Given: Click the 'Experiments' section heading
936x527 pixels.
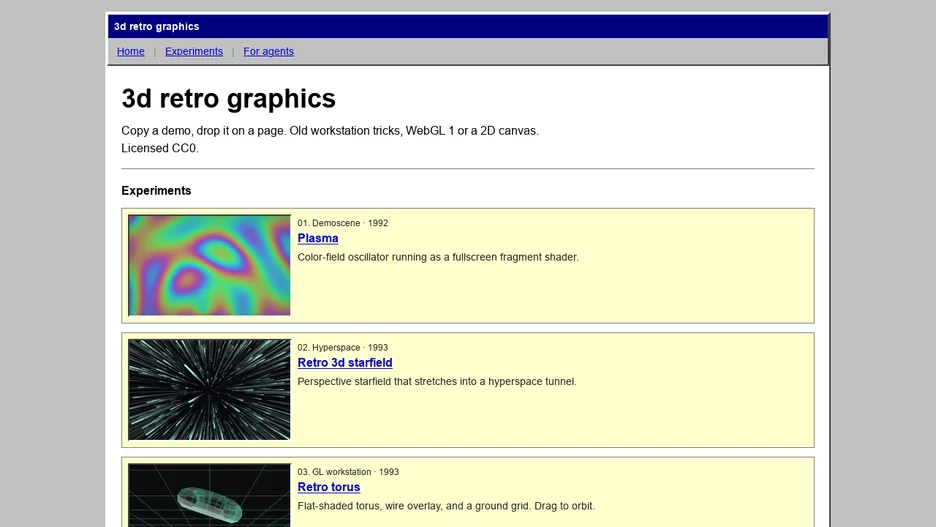Looking at the screenshot, I should [156, 190].
